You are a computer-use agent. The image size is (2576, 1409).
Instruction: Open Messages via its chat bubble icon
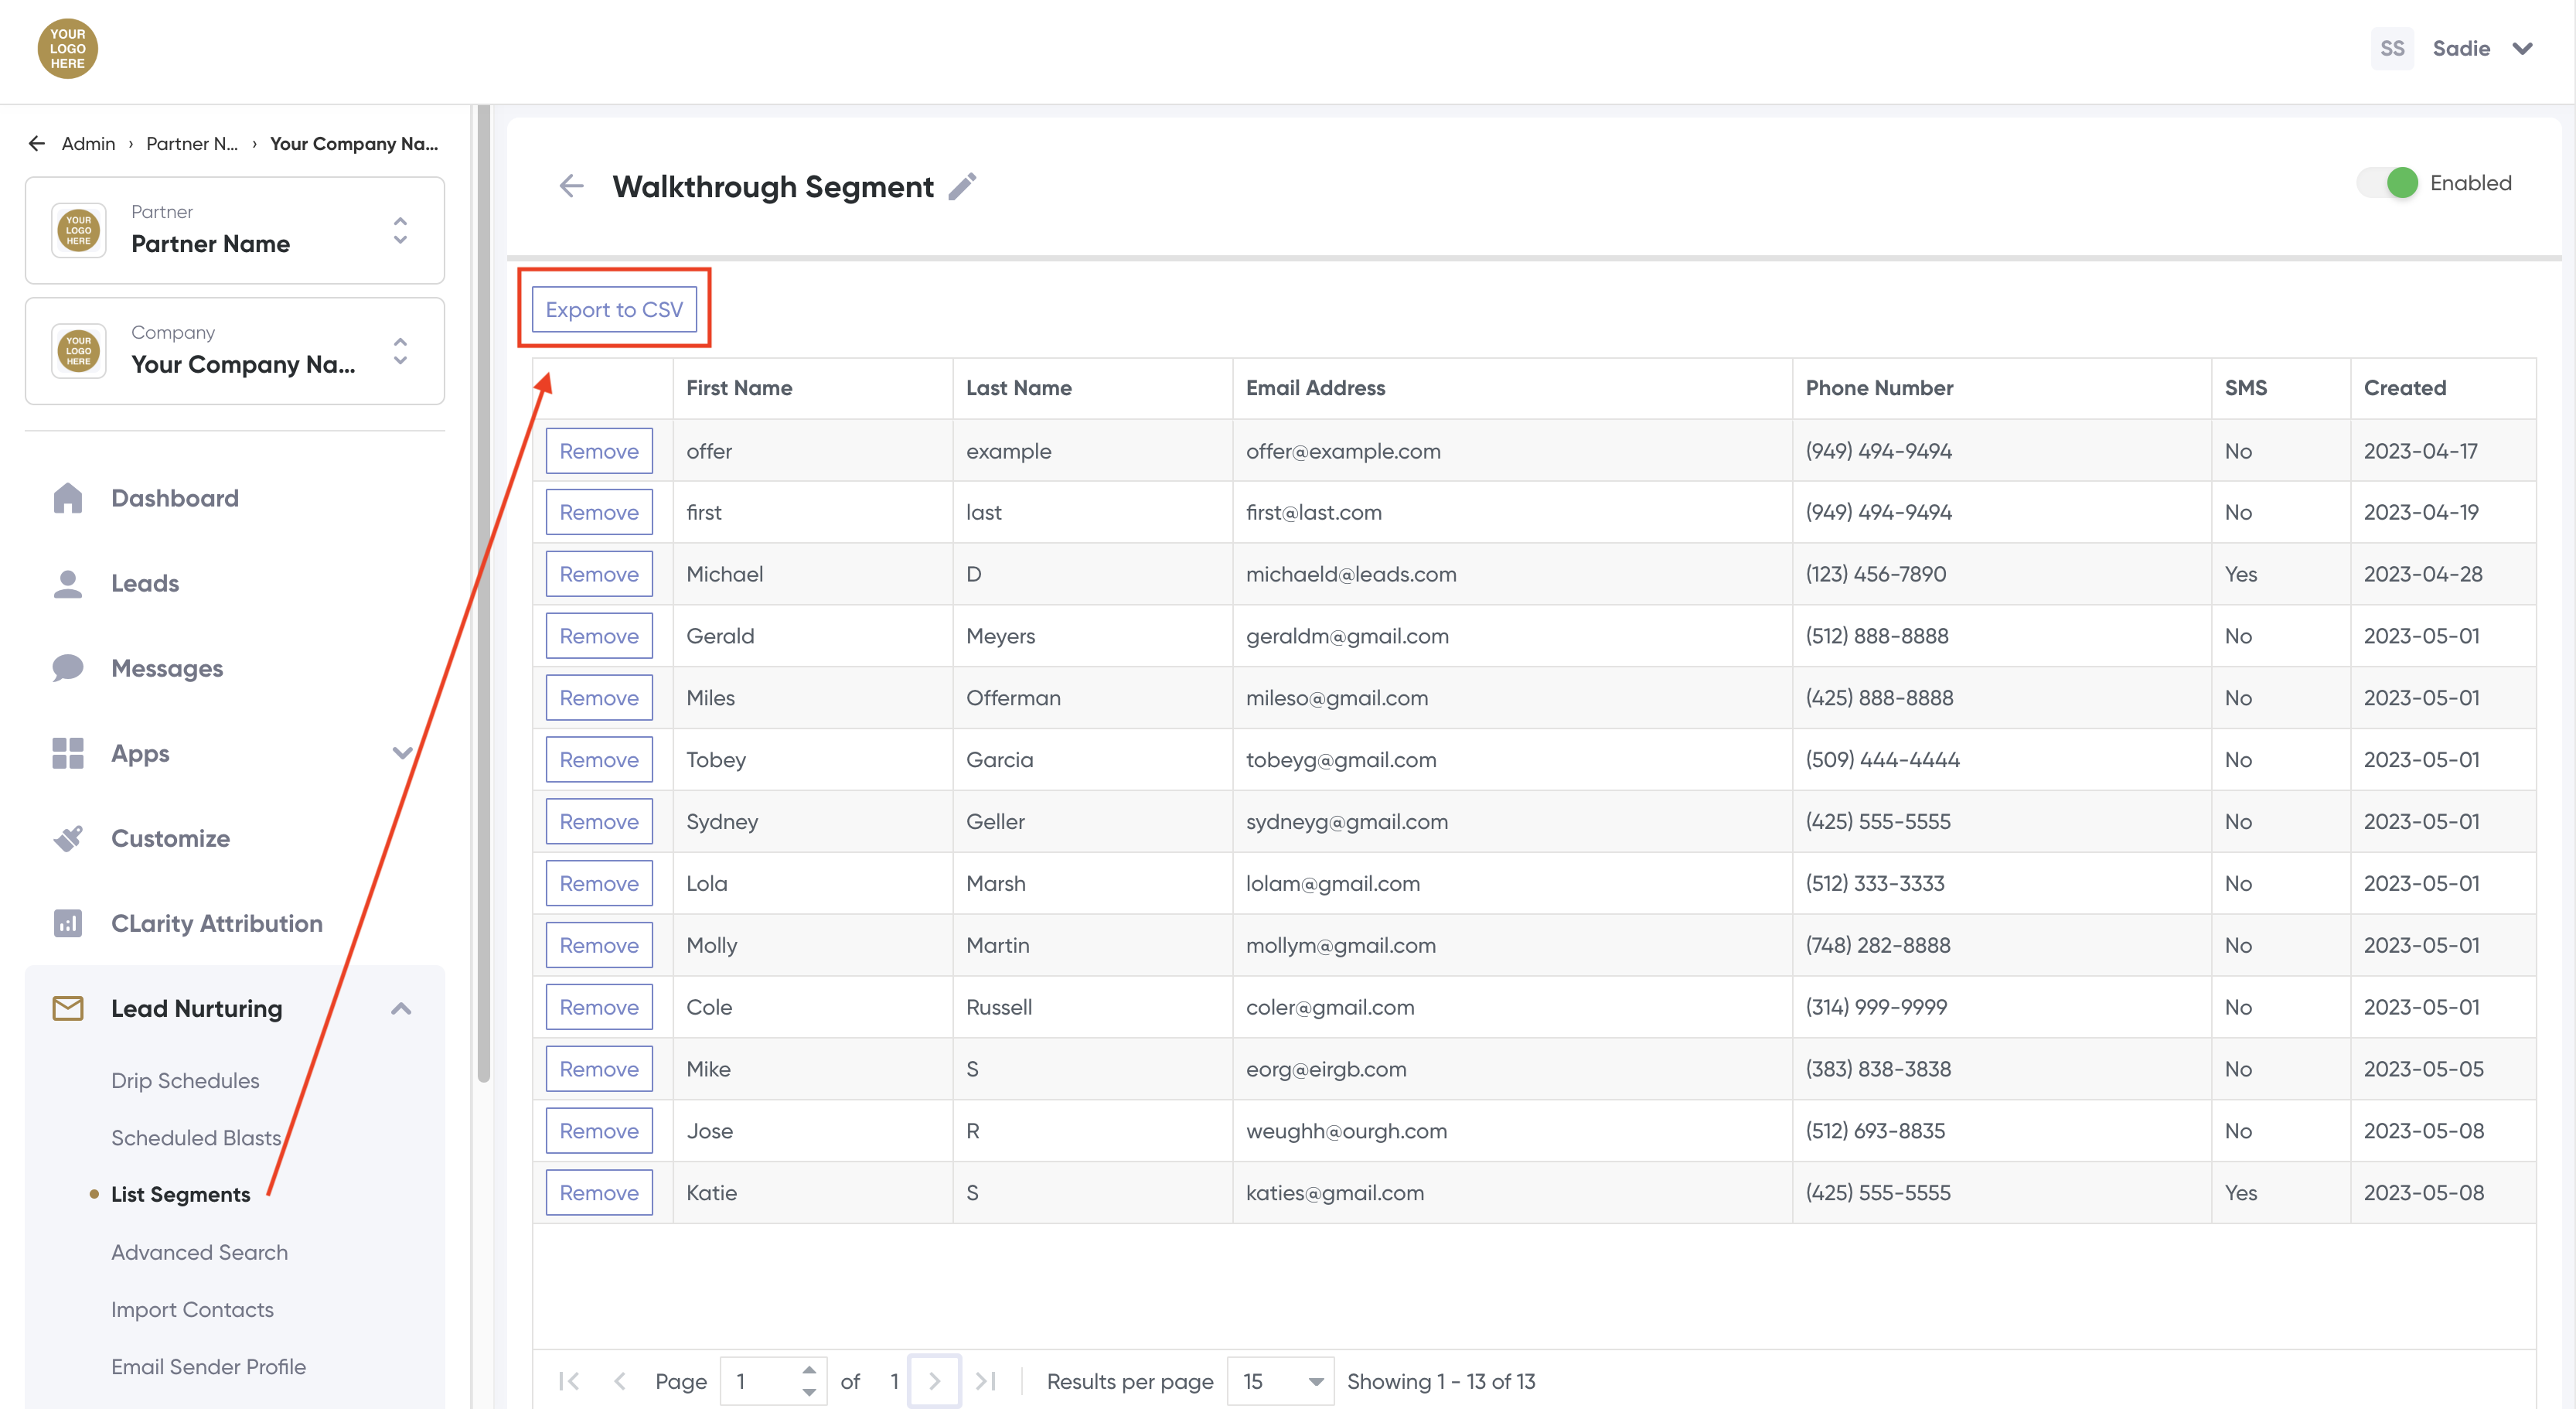pyautogui.click(x=67, y=668)
